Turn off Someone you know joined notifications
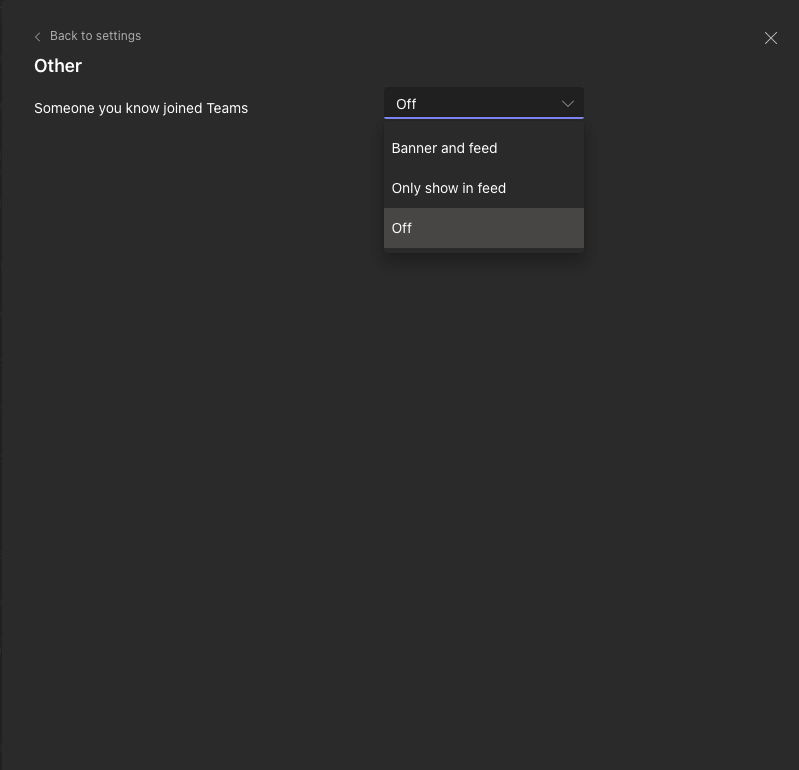The height and width of the screenshot is (770, 799). point(484,228)
